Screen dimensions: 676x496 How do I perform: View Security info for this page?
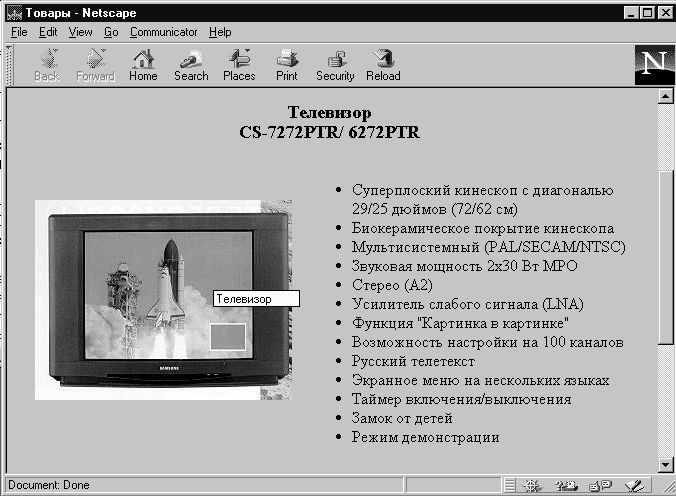(335, 64)
